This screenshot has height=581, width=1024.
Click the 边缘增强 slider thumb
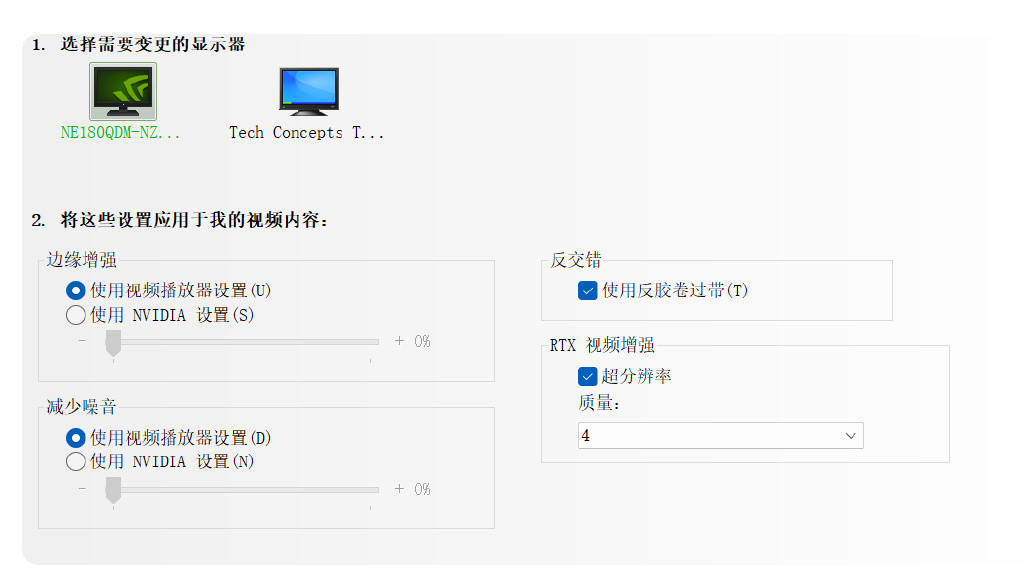pos(113,342)
